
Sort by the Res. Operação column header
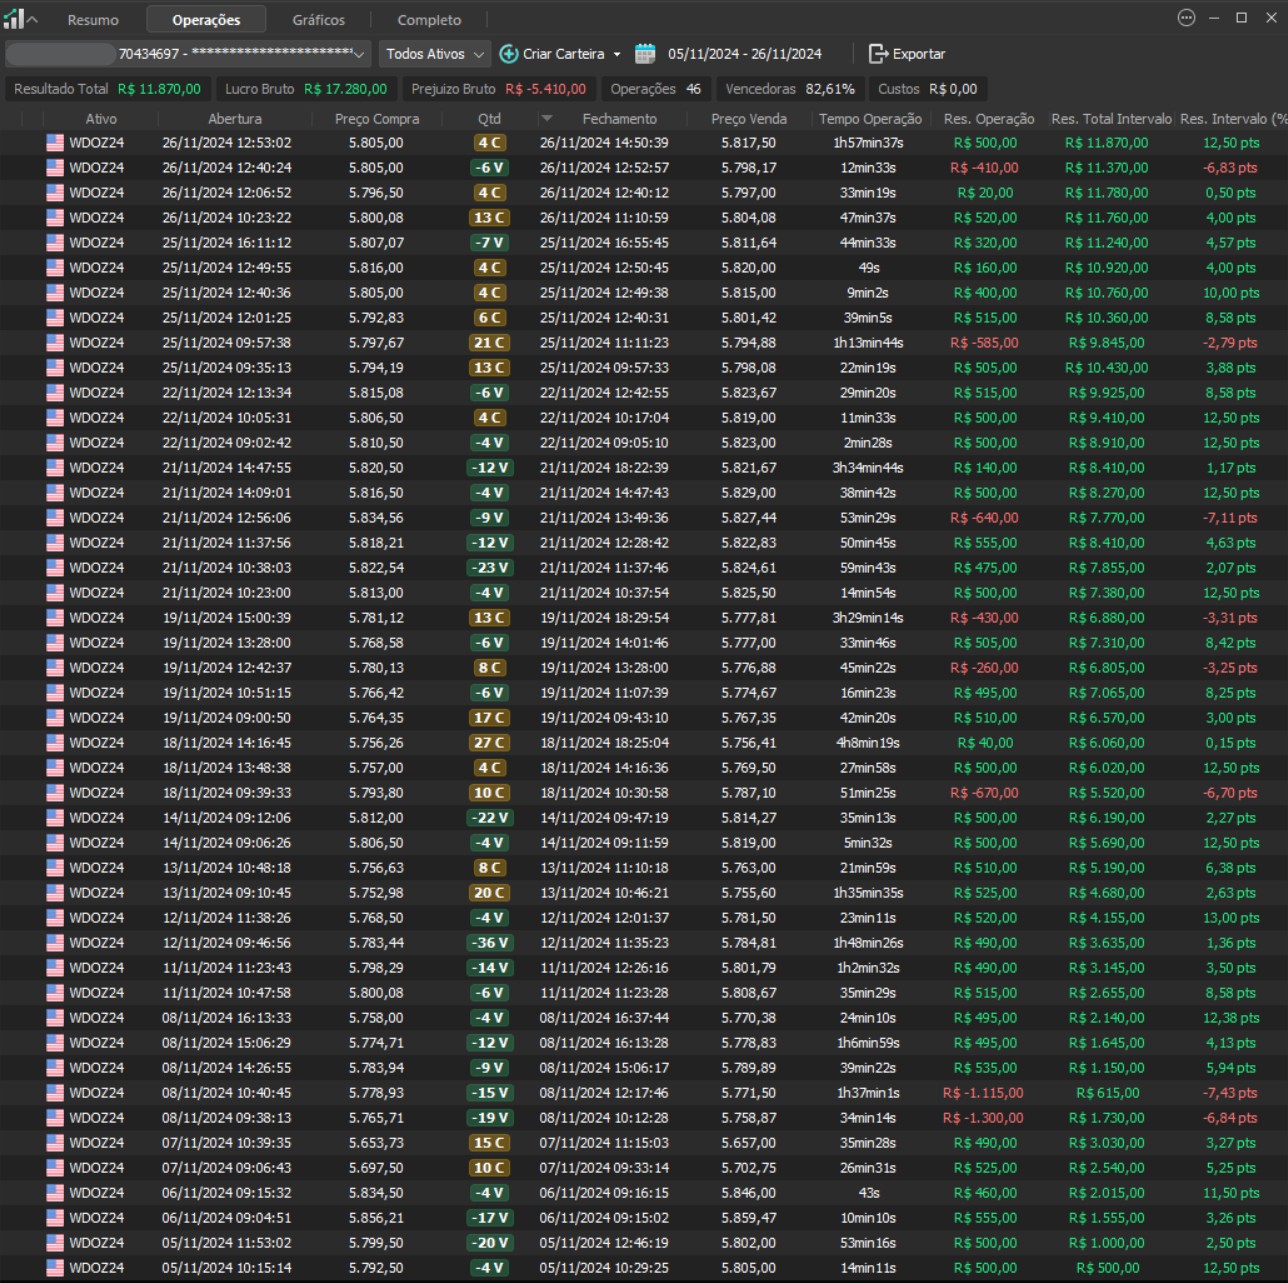[988, 119]
